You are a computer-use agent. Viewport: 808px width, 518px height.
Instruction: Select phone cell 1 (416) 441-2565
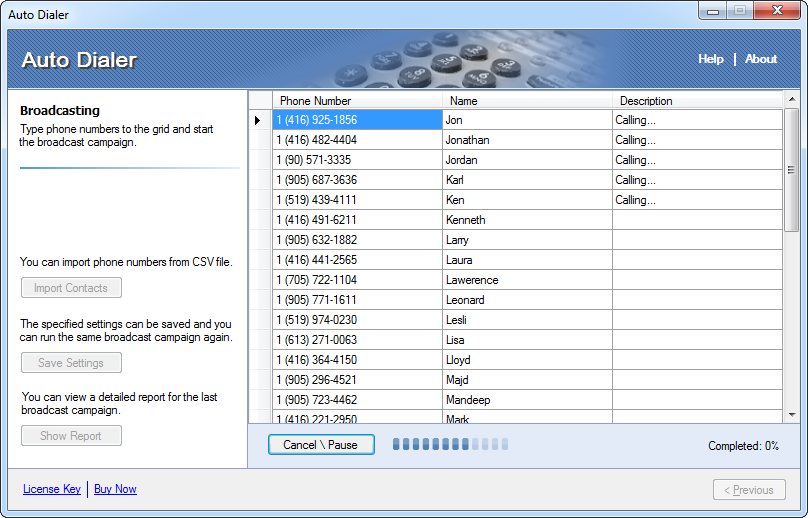click(357, 260)
